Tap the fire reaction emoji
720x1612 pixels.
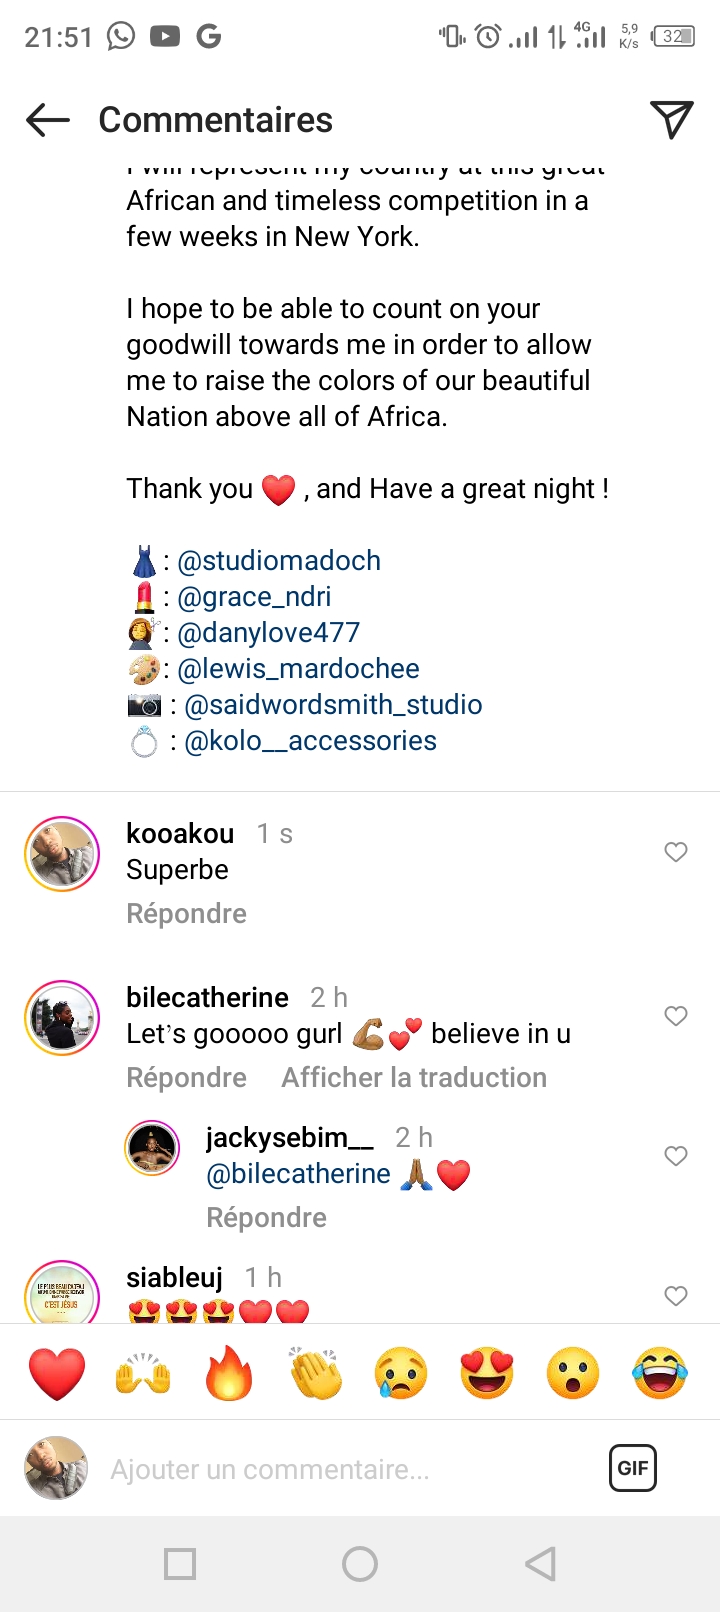pos(229,1372)
